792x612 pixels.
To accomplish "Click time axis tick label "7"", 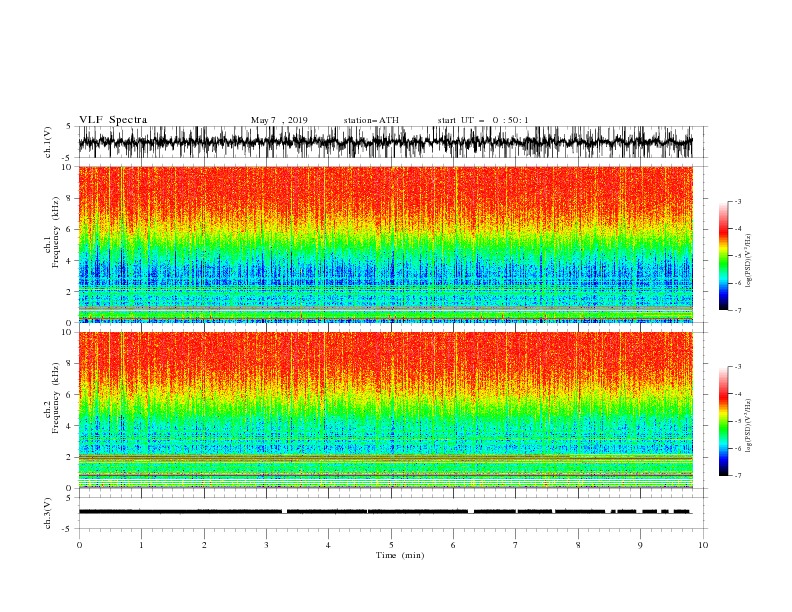I will pos(516,545).
